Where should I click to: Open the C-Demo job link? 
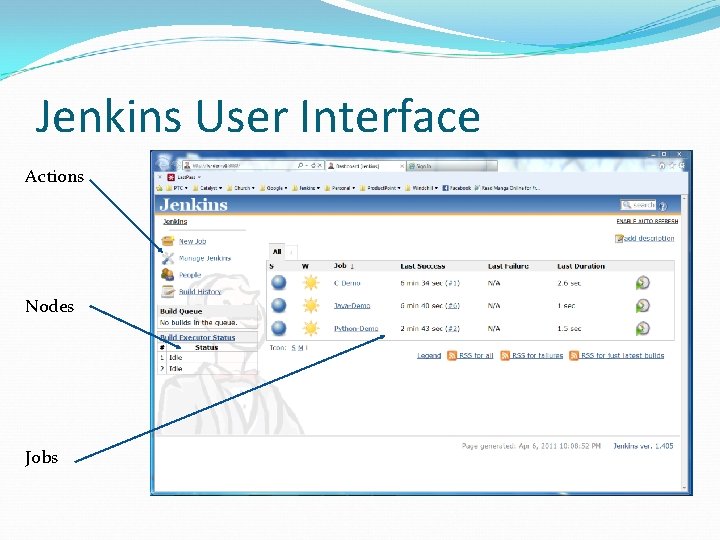click(x=347, y=283)
